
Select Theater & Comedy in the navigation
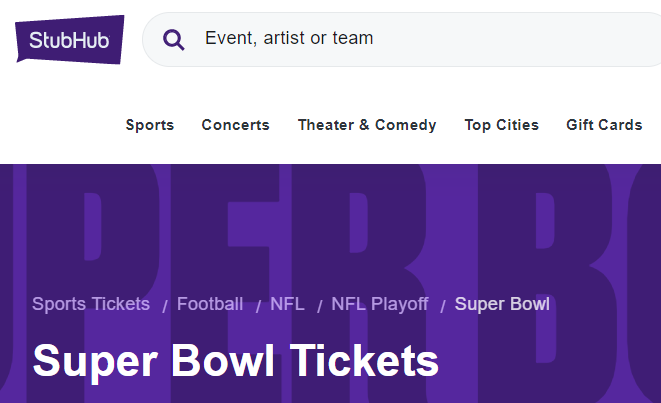tap(367, 125)
